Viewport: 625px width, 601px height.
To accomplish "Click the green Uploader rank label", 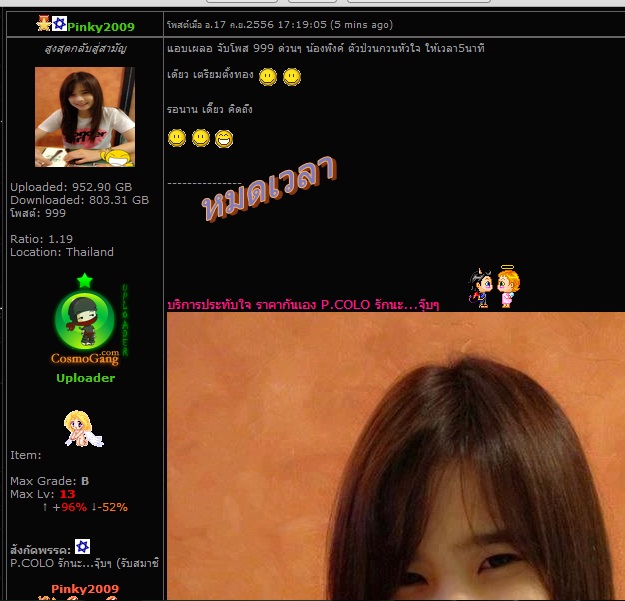I will point(86,378).
